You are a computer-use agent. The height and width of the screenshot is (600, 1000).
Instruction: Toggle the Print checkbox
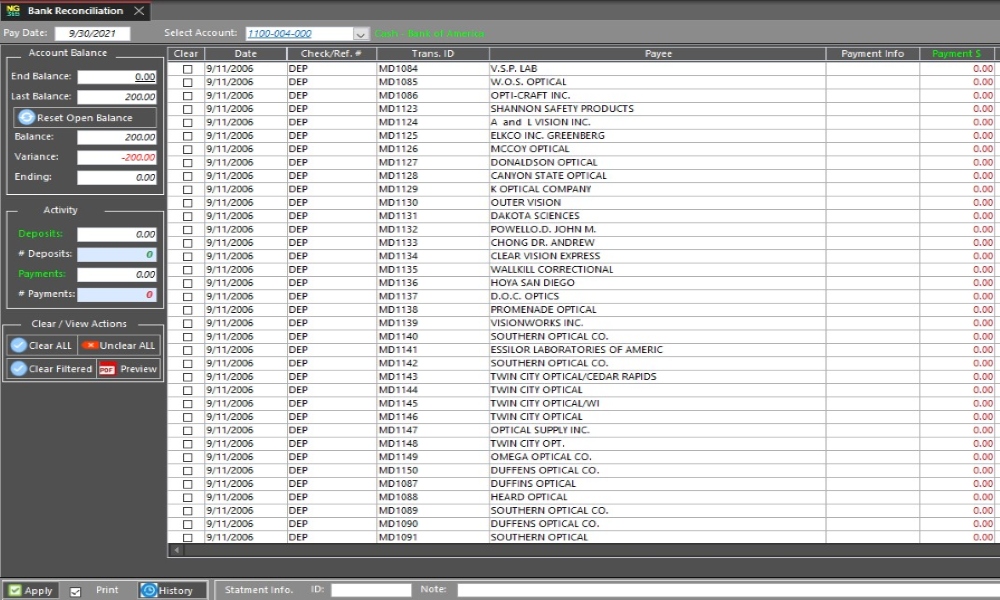[76, 591]
